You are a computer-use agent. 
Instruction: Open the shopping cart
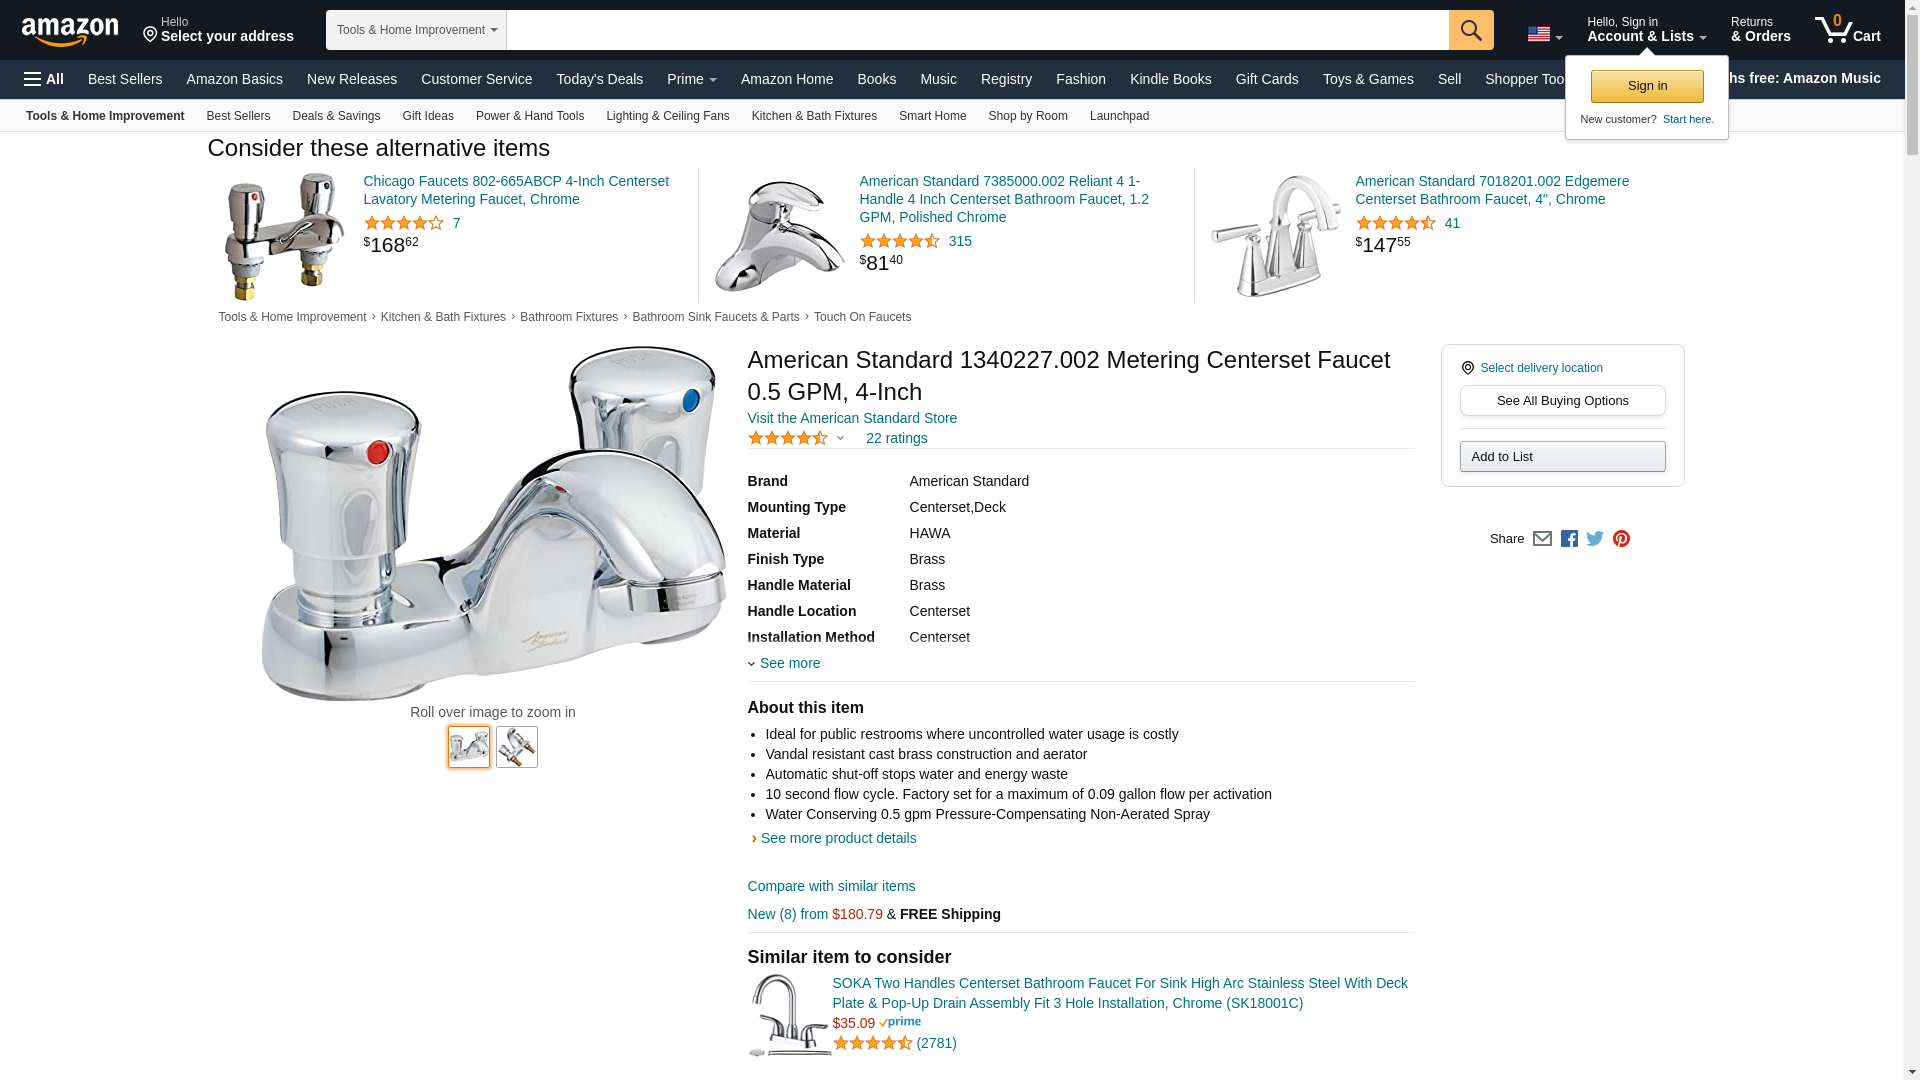[x=1847, y=30]
